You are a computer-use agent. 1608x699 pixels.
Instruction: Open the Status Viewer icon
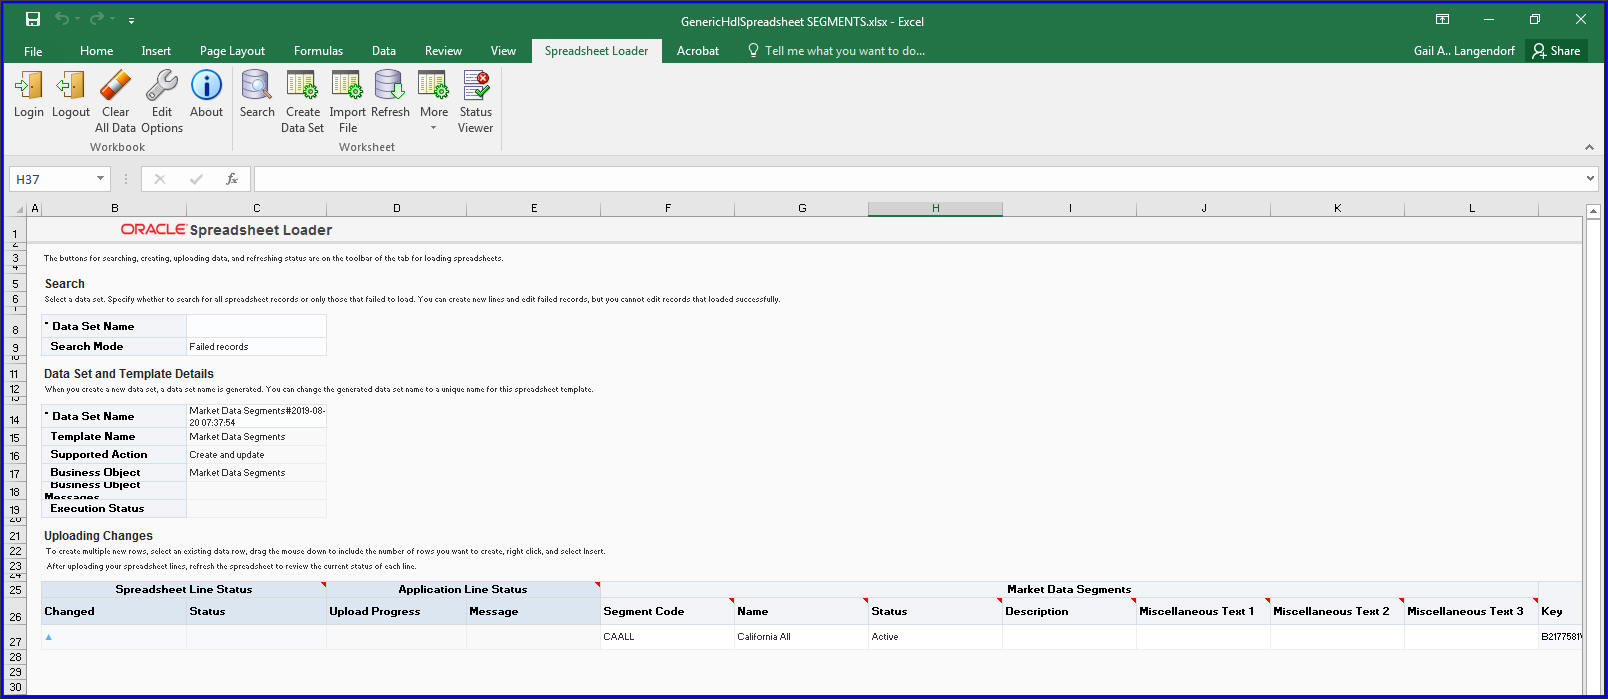[476, 86]
